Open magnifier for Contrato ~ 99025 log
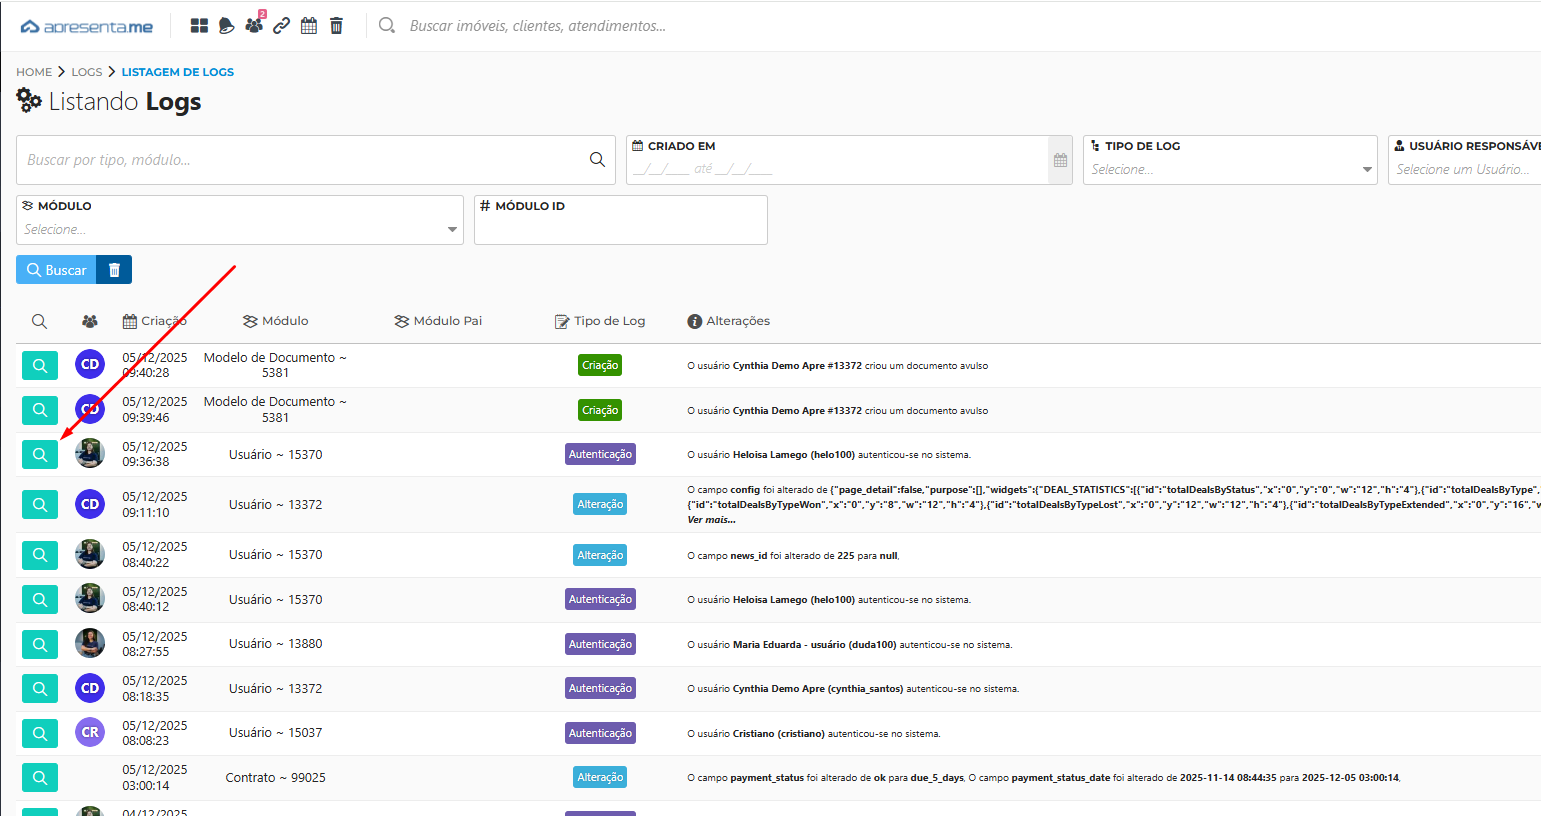Viewport: 1541px width, 816px height. click(x=40, y=778)
